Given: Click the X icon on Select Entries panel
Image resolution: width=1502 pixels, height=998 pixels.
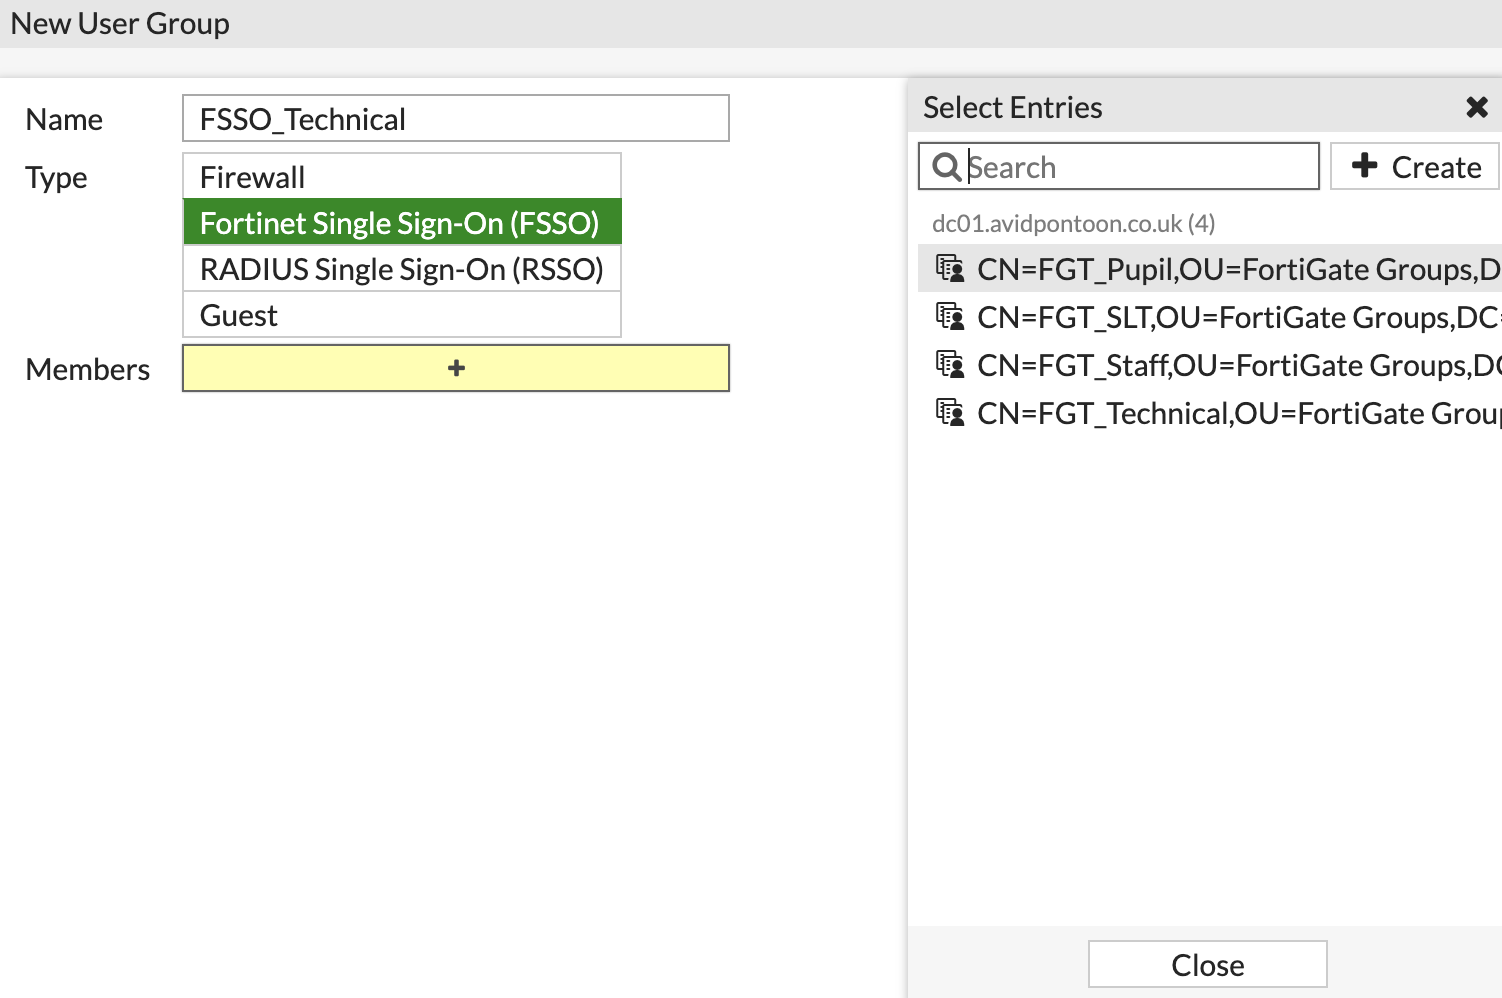Looking at the screenshot, I should click(1477, 107).
